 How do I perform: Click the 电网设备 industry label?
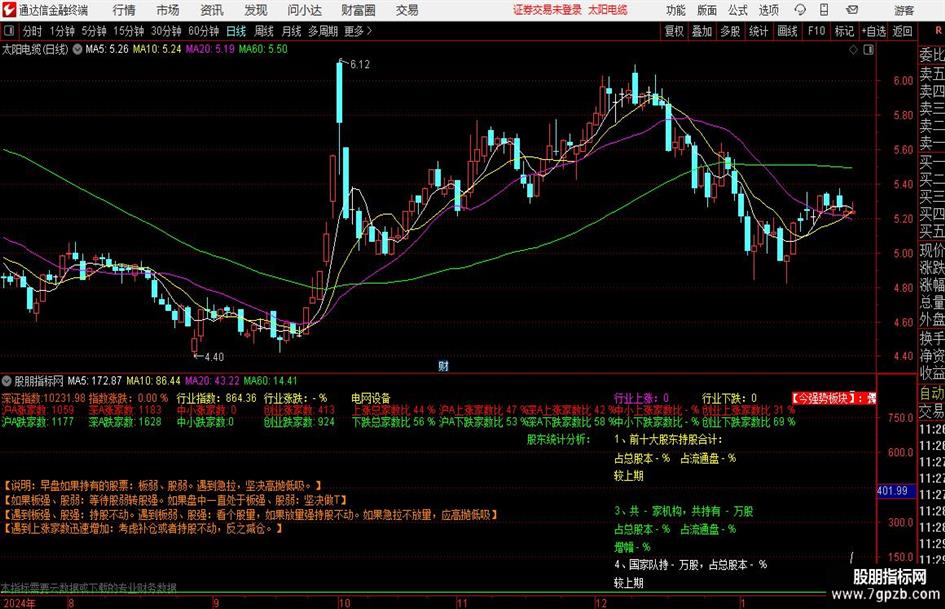371,398
